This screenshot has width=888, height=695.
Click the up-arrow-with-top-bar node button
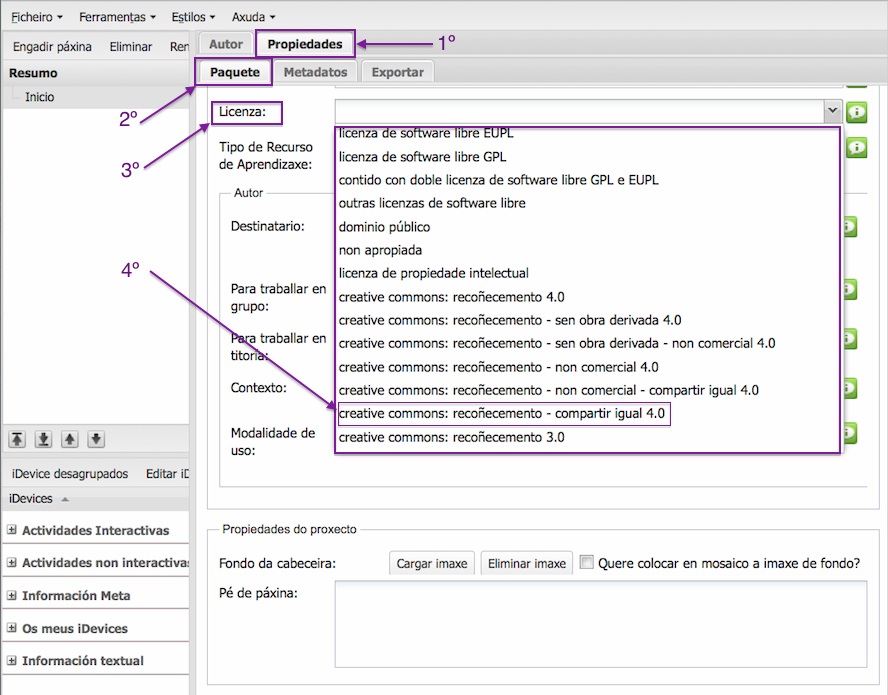tap(18, 439)
